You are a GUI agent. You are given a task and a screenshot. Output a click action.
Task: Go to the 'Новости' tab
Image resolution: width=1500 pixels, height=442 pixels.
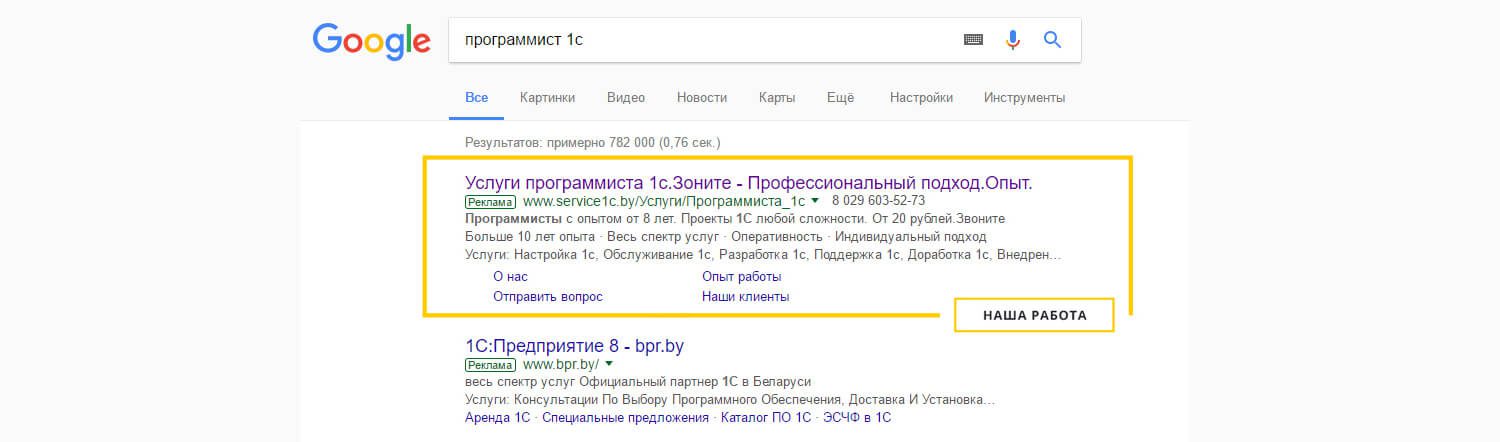point(701,98)
